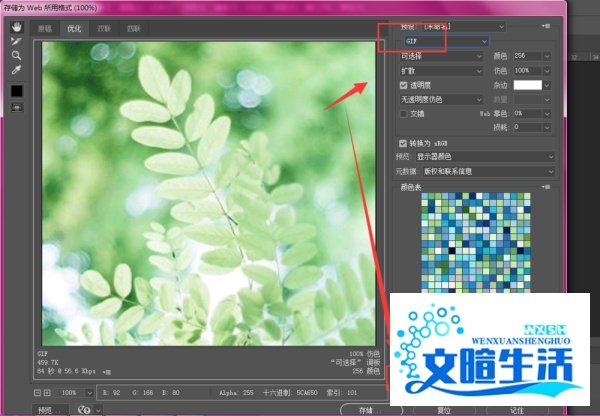Click the 复位 (Reset) button
The width and height of the screenshot is (600, 416).
click(444, 410)
